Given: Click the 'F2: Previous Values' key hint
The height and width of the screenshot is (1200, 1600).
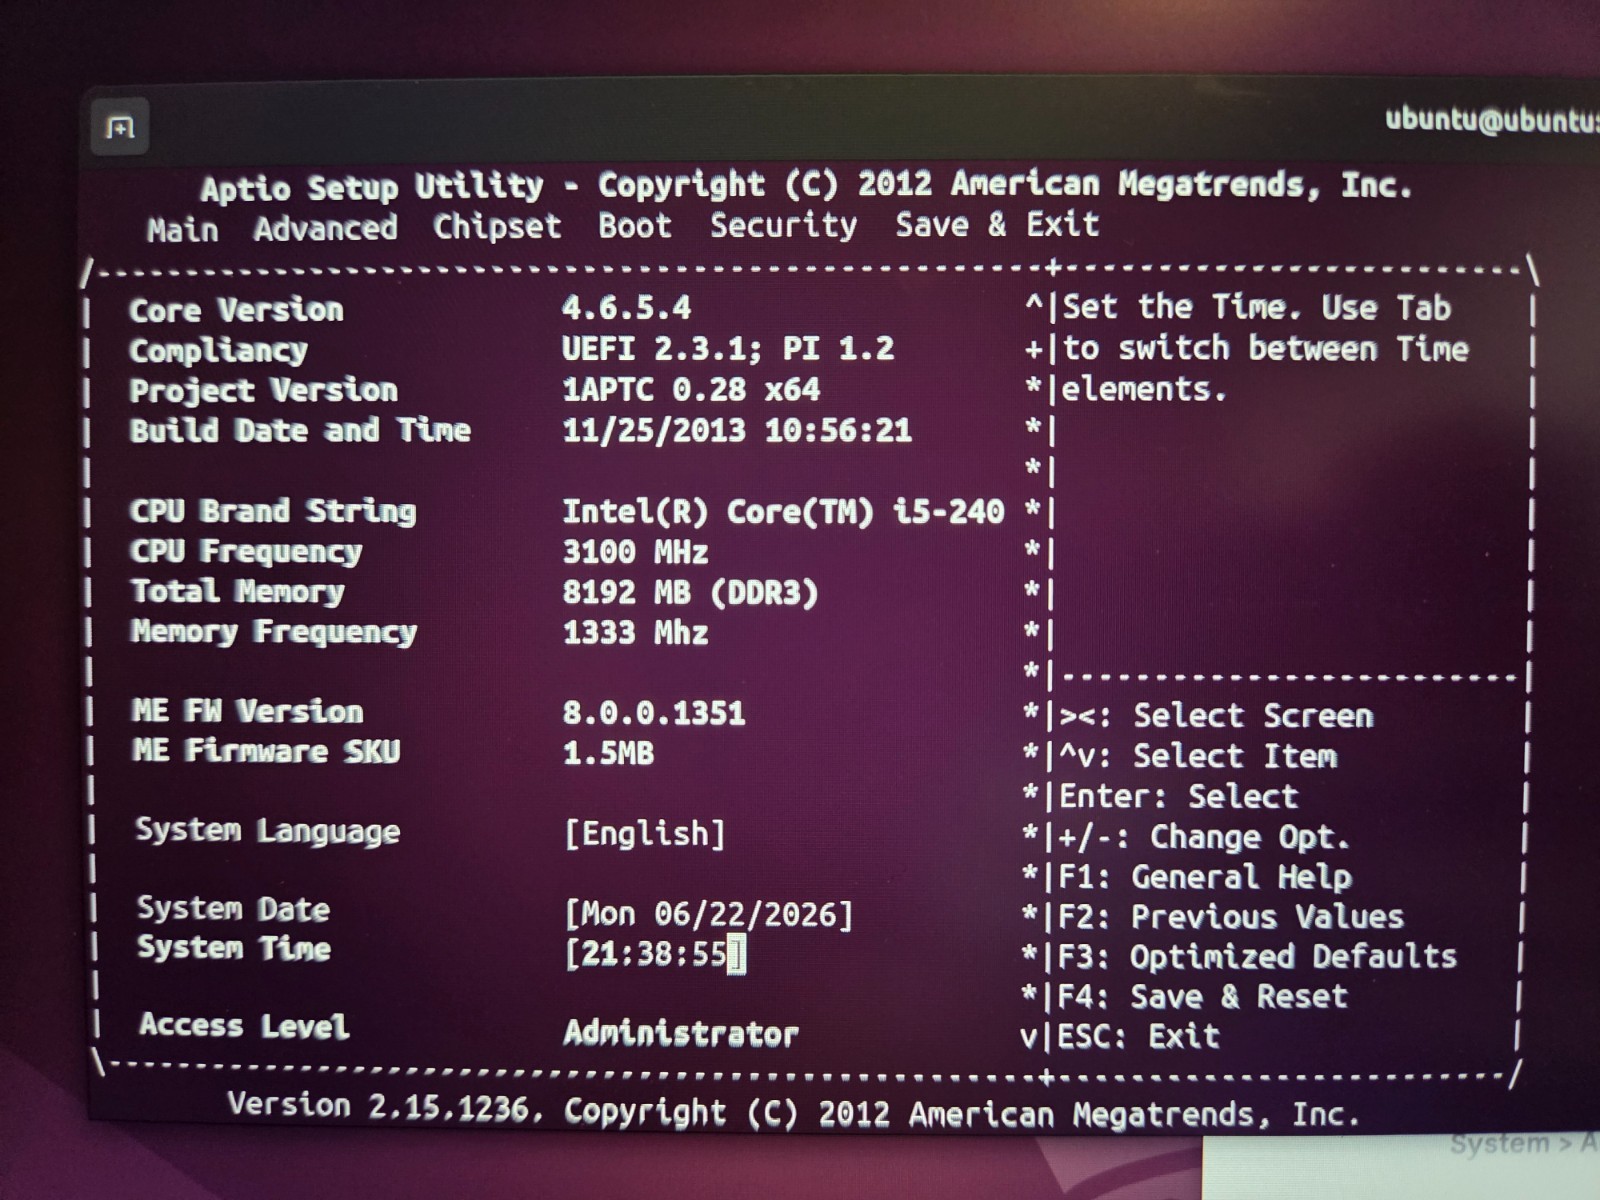Looking at the screenshot, I should click(1231, 917).
